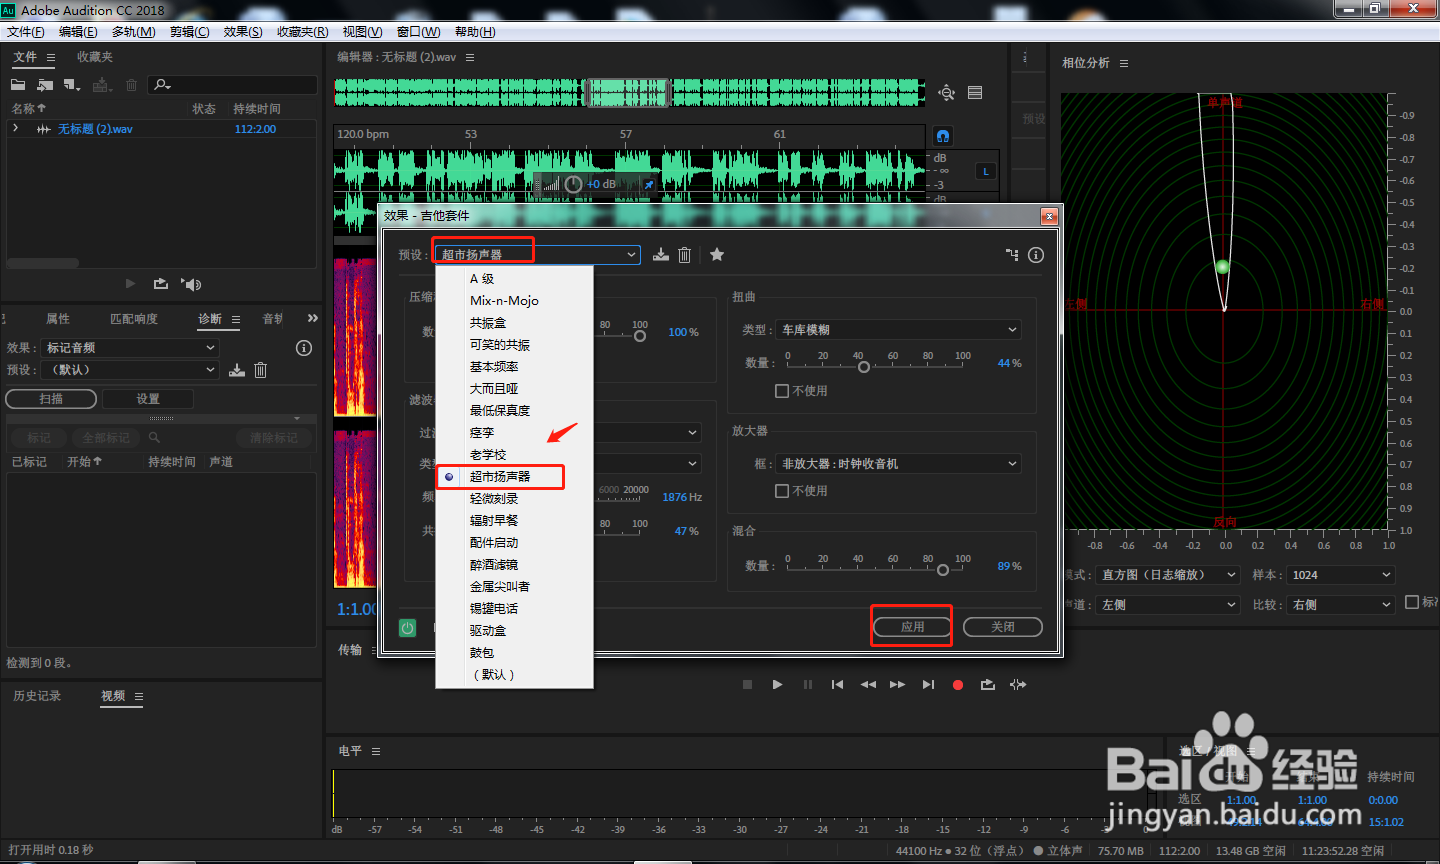
Task: Open info icon in guitar suite dialog
Action: click(1036, 255)
